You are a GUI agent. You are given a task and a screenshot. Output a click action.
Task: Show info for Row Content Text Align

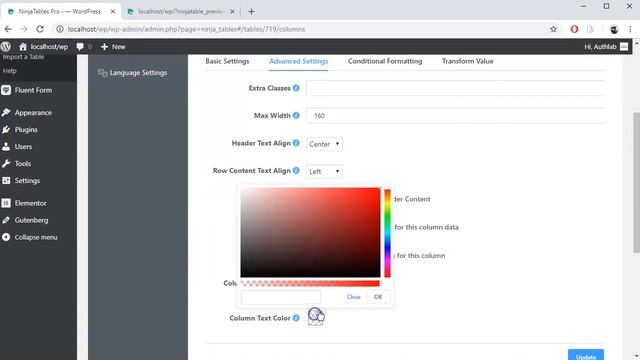296,170
